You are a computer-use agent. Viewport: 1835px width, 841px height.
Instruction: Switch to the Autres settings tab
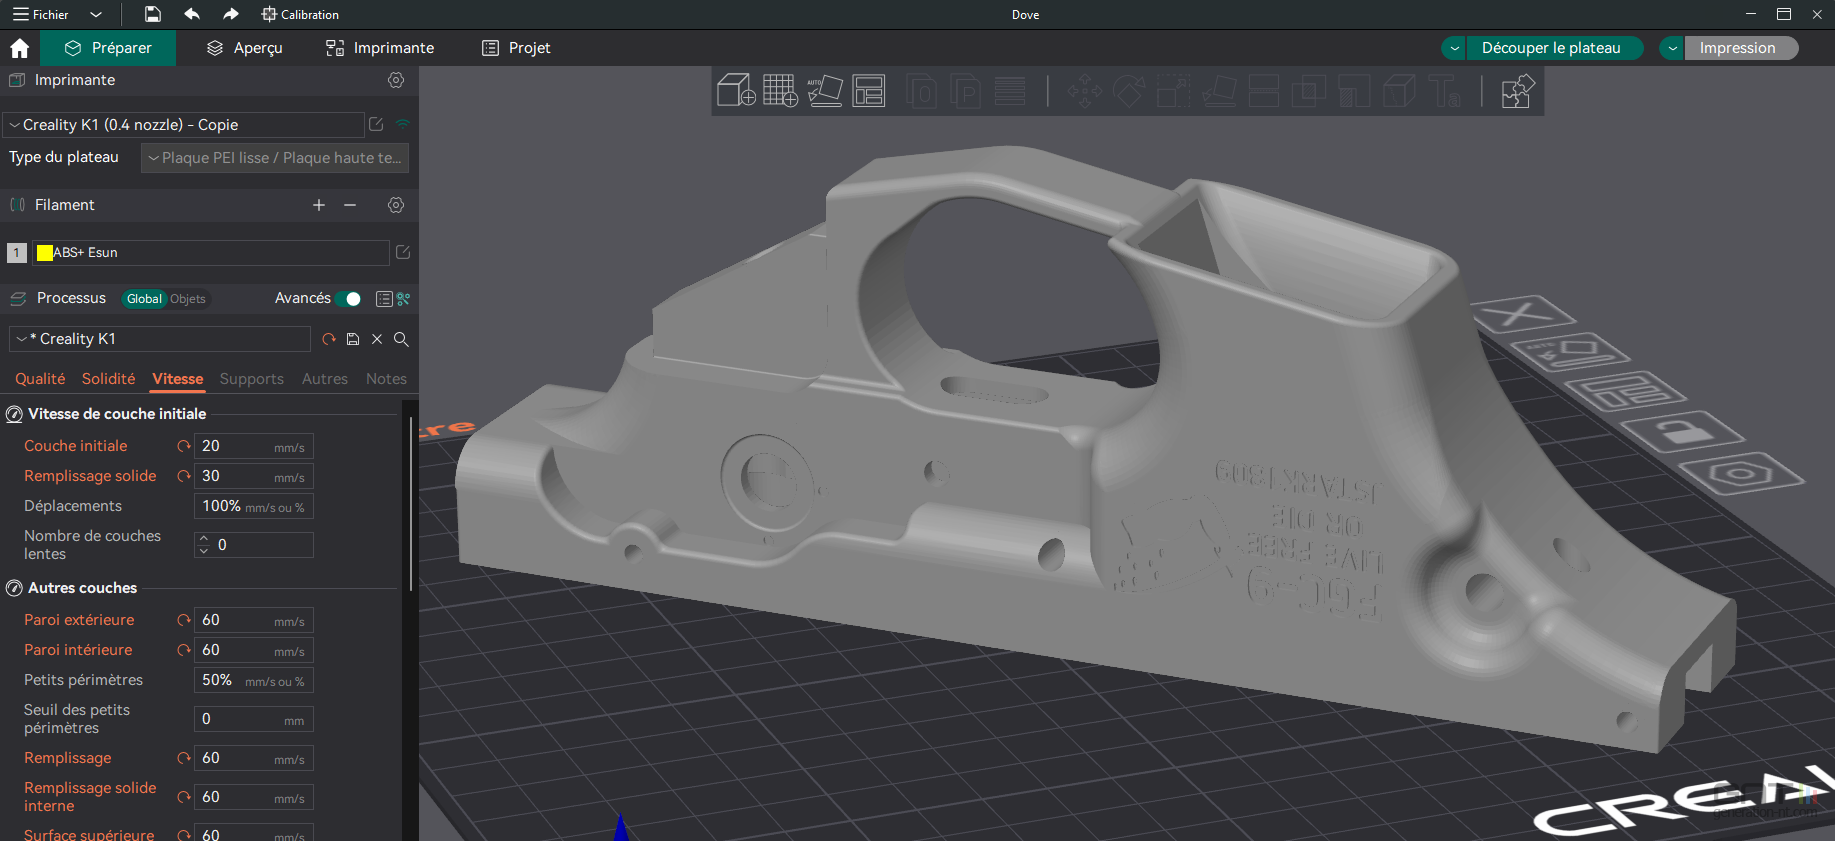pyautogui.click(x=325, y=379)
